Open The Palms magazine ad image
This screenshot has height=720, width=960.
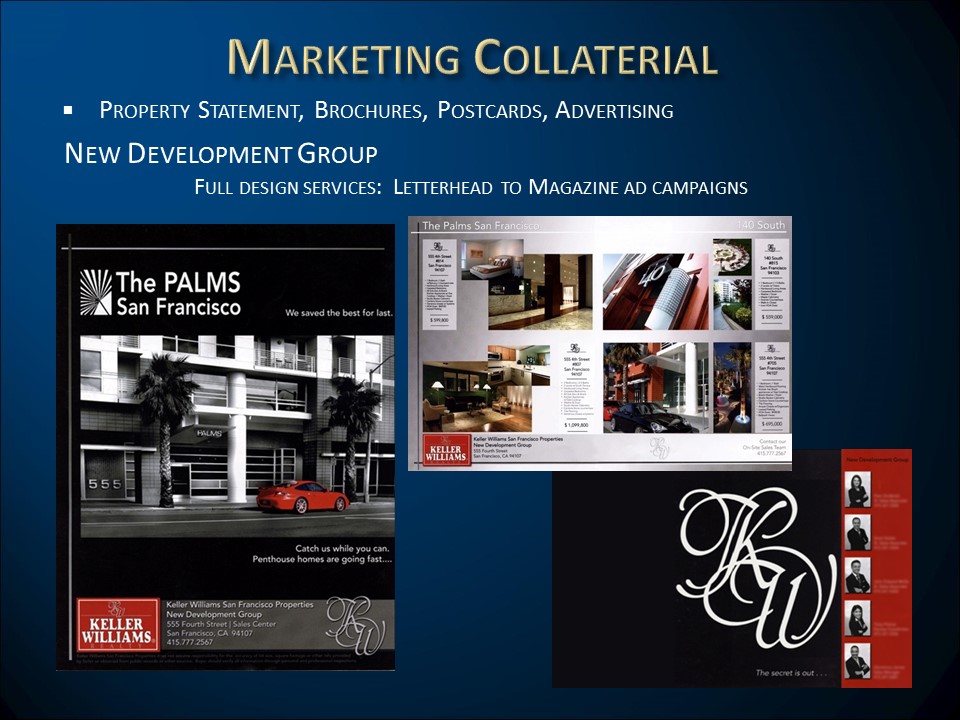pos(225,447)
